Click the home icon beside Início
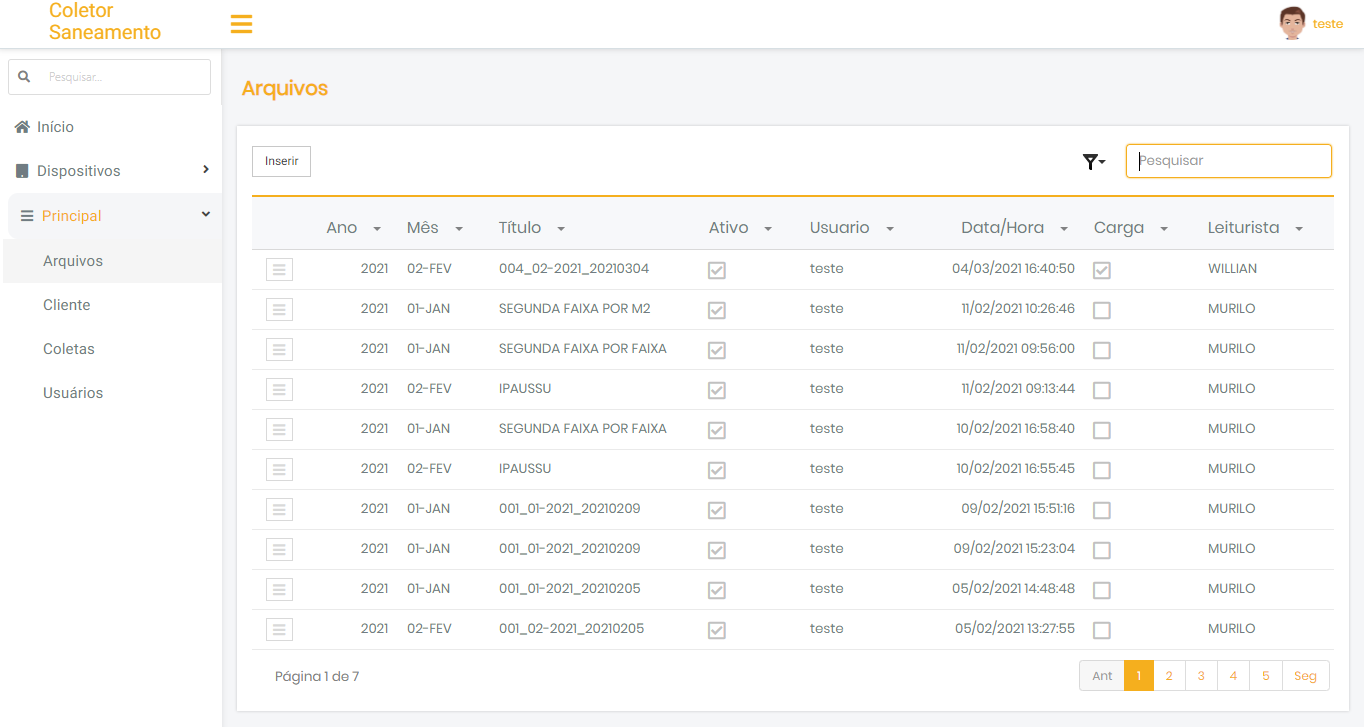The image size is (1364, 727). point(22,127)
